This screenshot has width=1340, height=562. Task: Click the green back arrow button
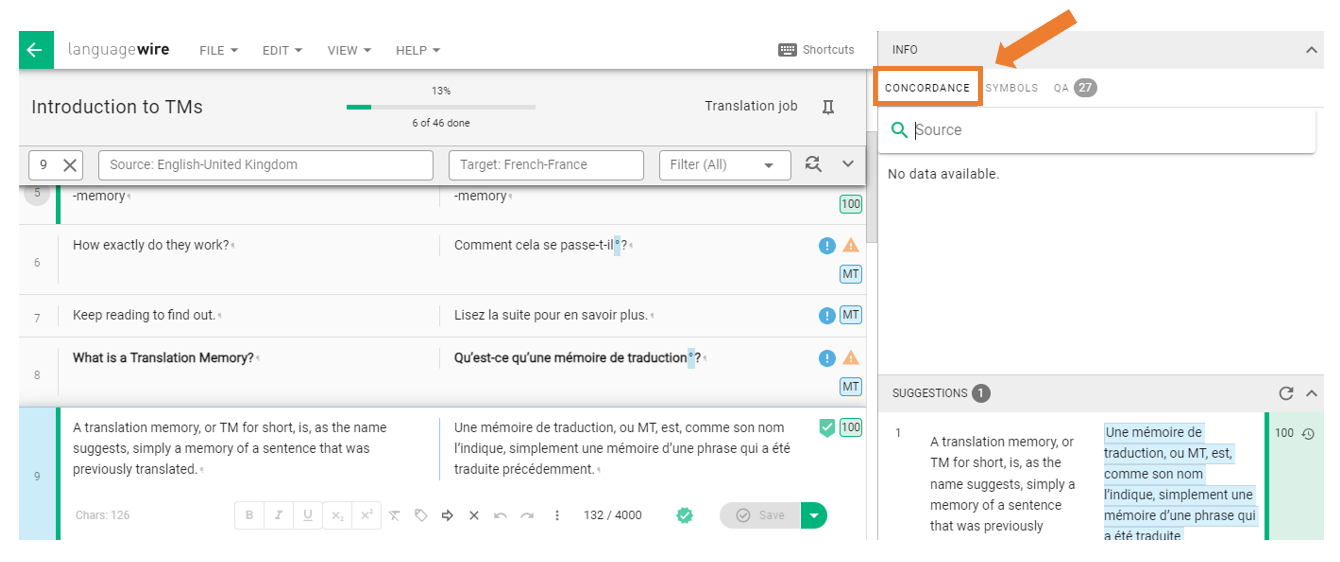(35, 50)
